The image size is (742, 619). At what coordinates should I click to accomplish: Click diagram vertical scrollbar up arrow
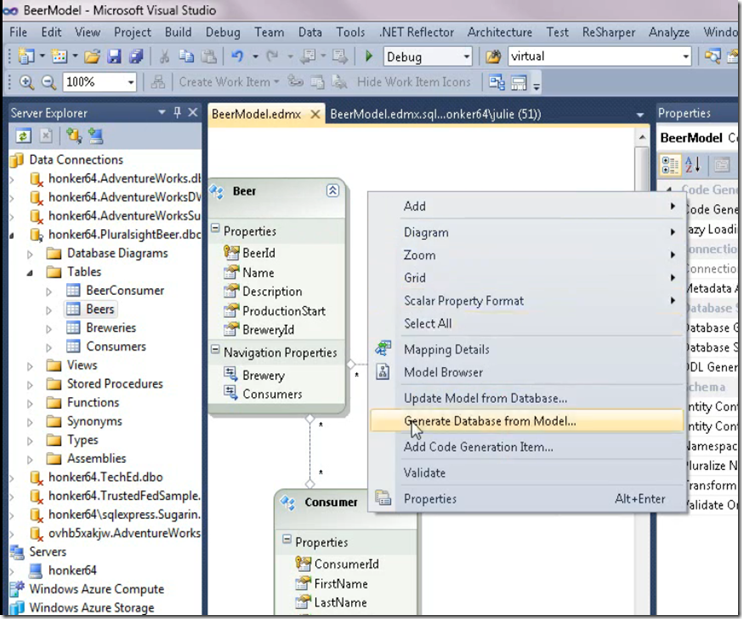pos(642,138)
